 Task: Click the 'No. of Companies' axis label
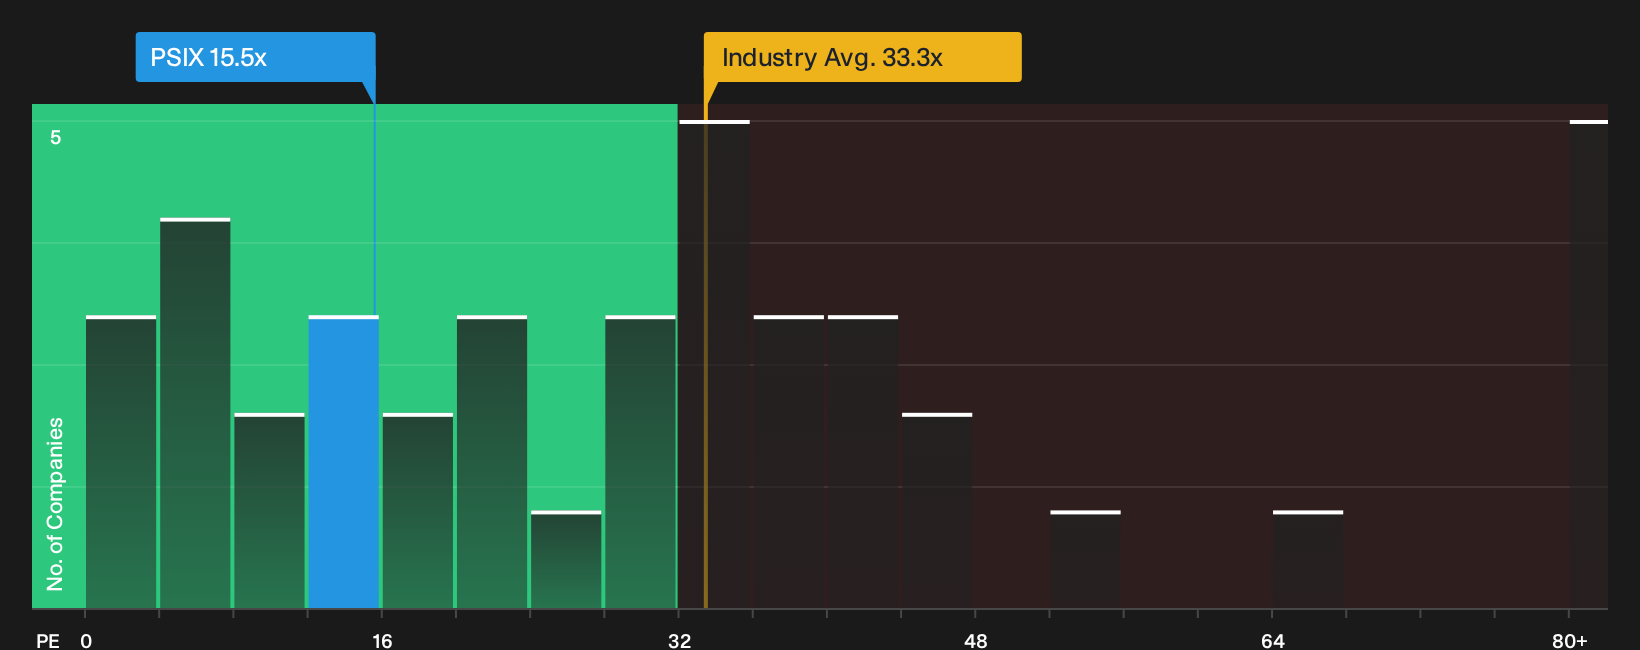tap(55, 504)
